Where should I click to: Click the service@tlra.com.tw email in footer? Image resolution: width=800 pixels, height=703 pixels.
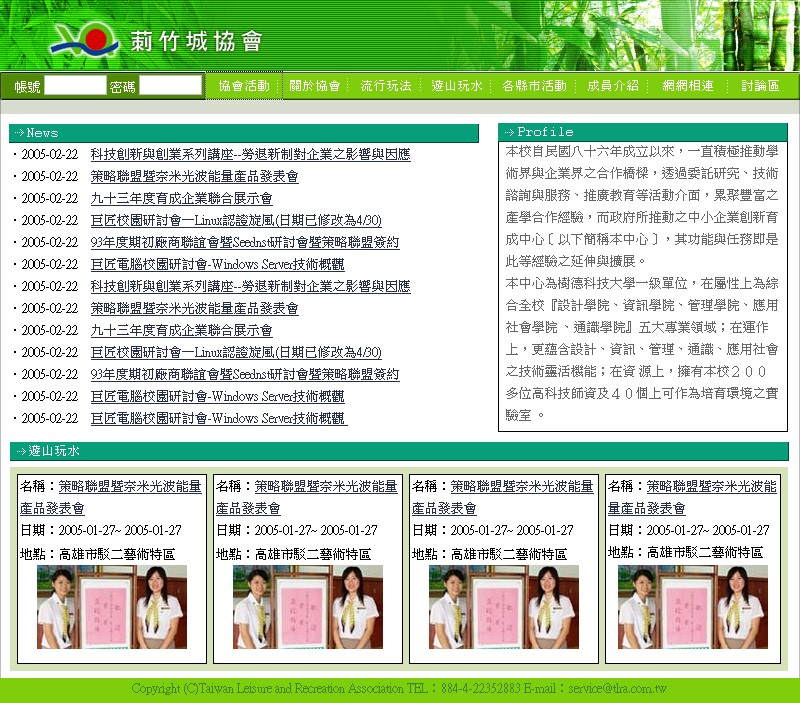617,689
